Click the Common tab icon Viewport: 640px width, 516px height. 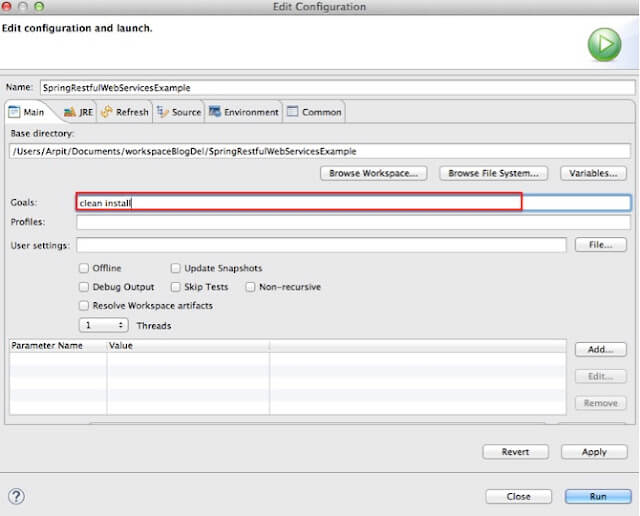[x=292, y=111]
